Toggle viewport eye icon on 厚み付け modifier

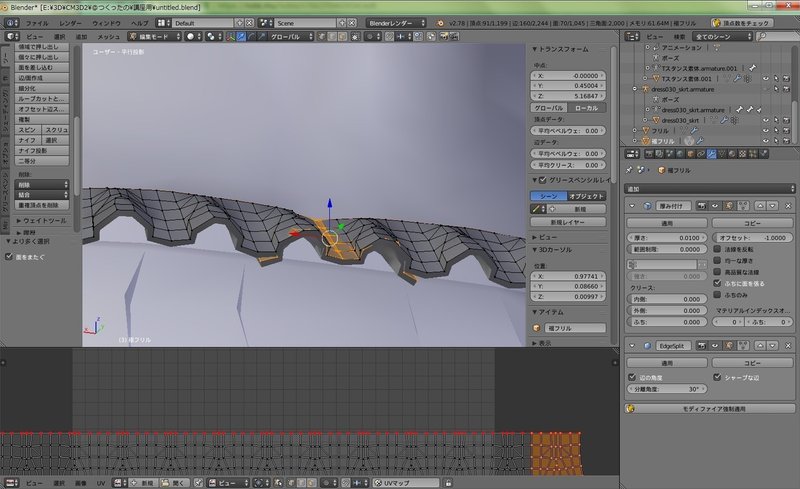pyautogui.click(x=715, y=206)
